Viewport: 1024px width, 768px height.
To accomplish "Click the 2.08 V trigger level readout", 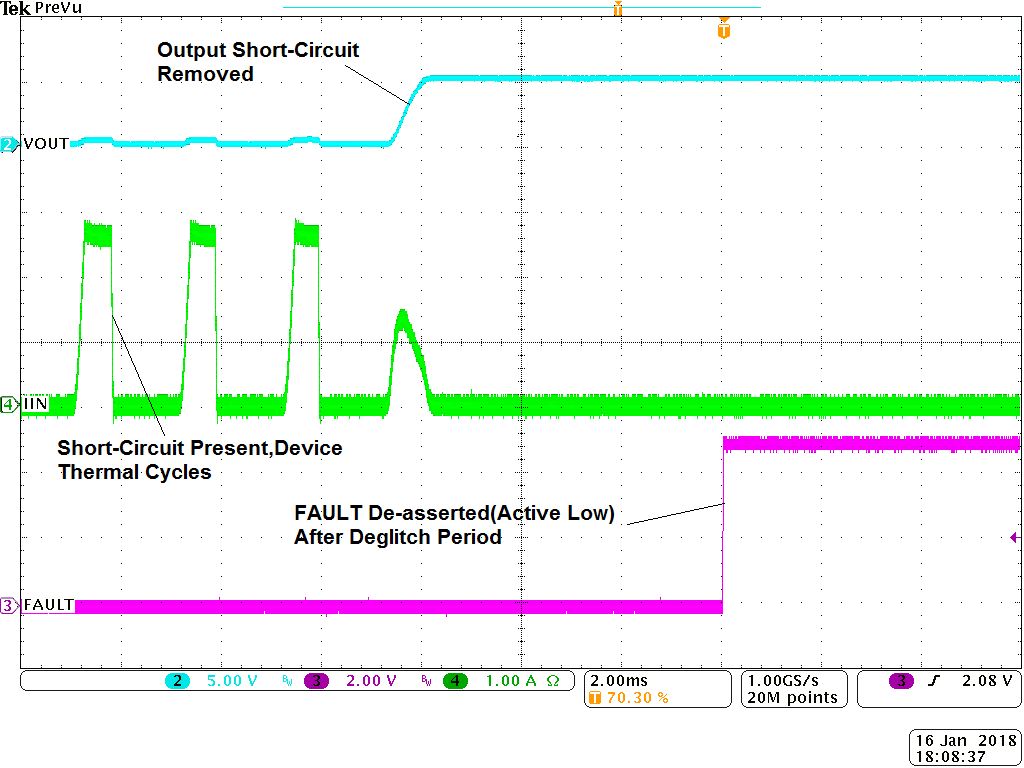I will coord(987,681).
